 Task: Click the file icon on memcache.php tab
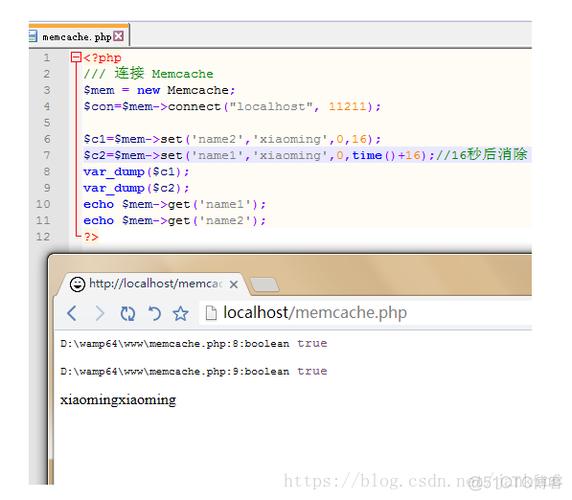33,36
